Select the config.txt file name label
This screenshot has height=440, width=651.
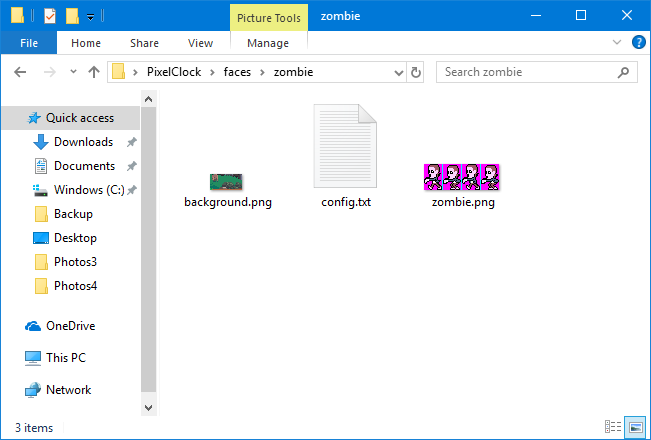[346, 202]
